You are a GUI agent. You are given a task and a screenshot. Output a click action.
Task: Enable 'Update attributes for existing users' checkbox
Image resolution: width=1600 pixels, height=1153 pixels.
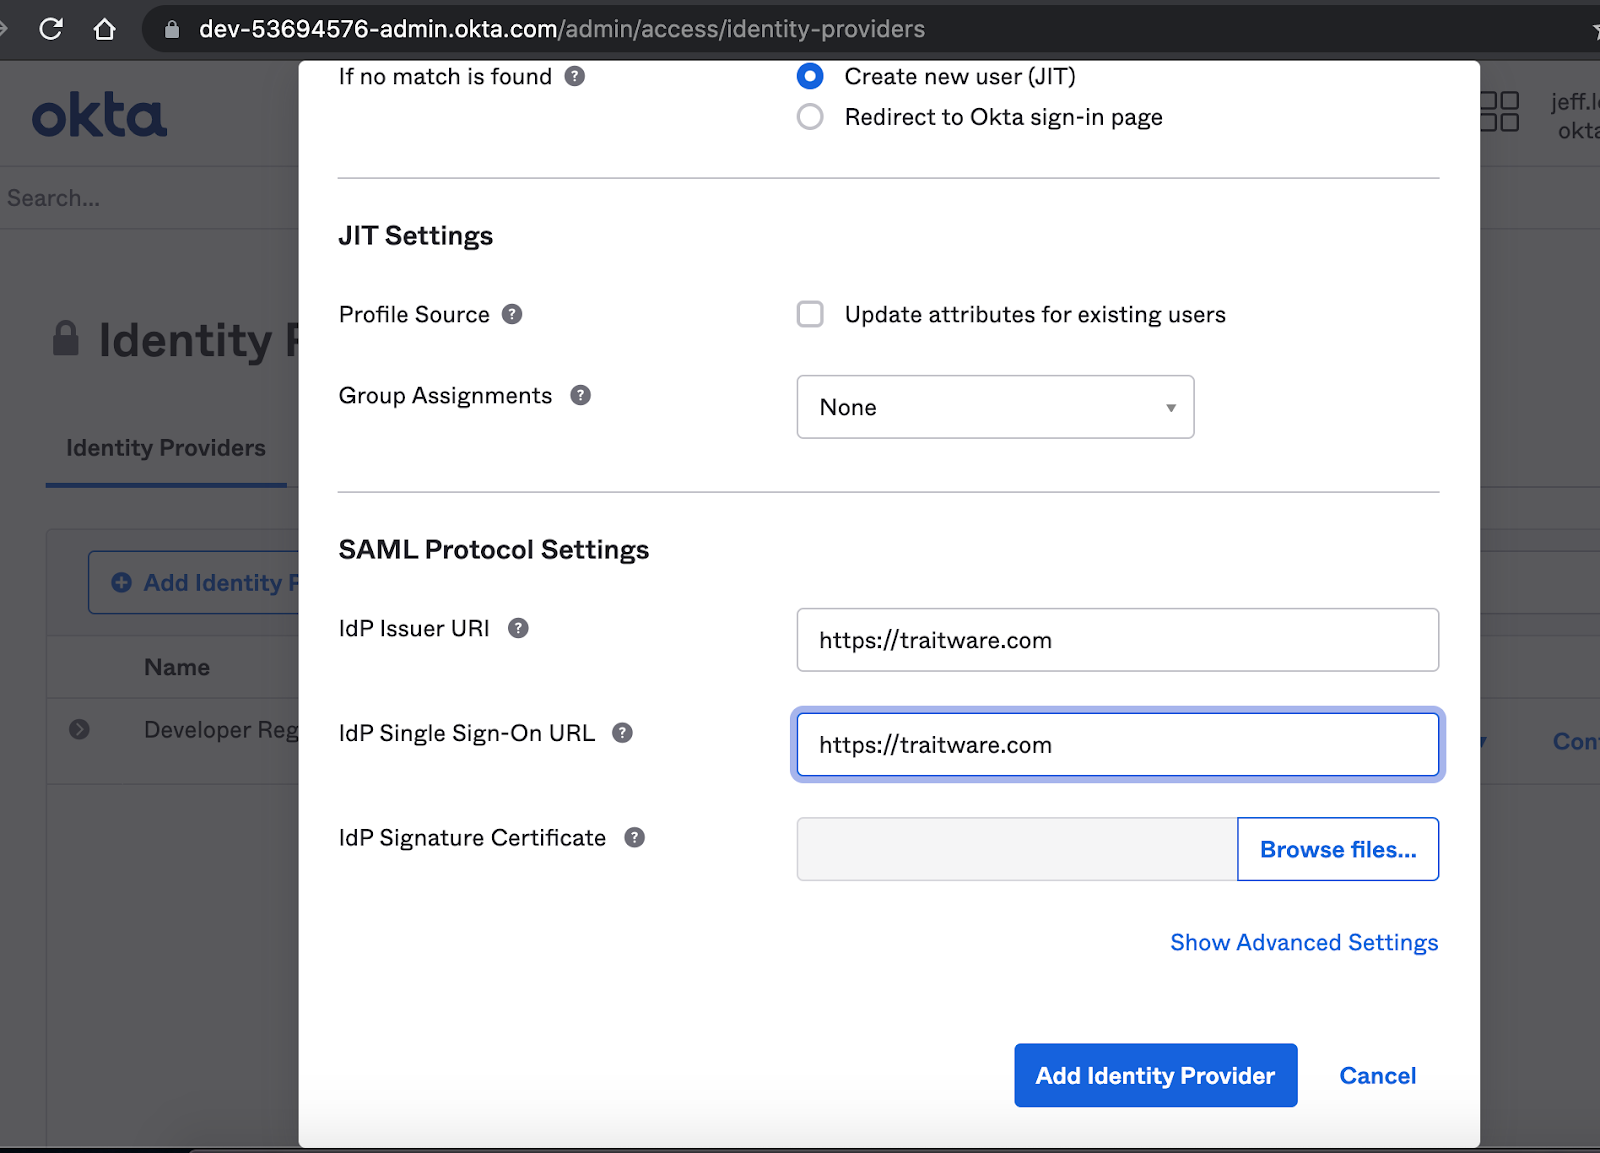coord(810,314)
